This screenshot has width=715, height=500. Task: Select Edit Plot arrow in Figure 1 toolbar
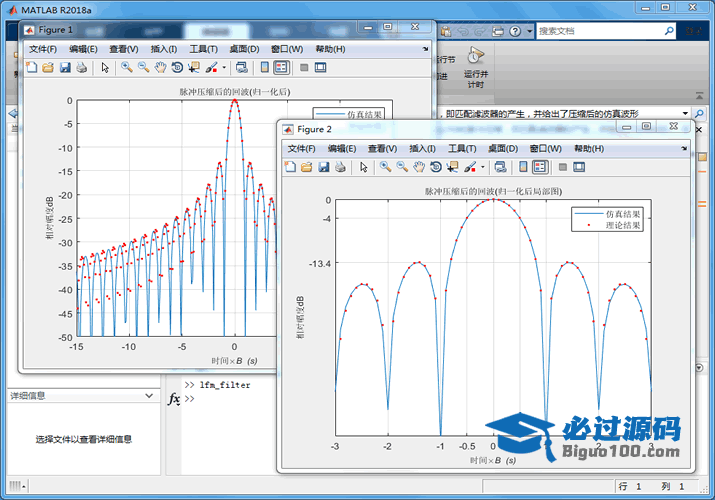coord(105,67)
